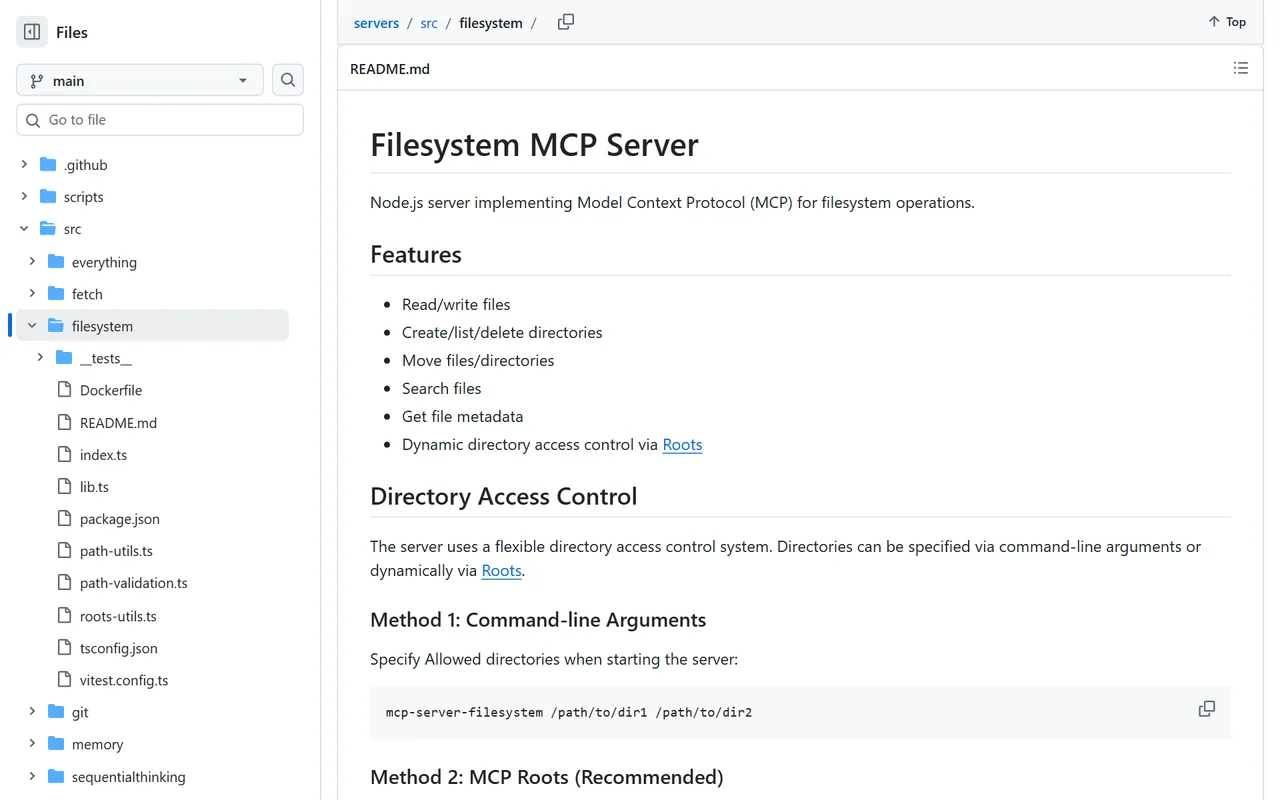
Task: Follow the Roots link in Features list
Action: click(682, 444)
